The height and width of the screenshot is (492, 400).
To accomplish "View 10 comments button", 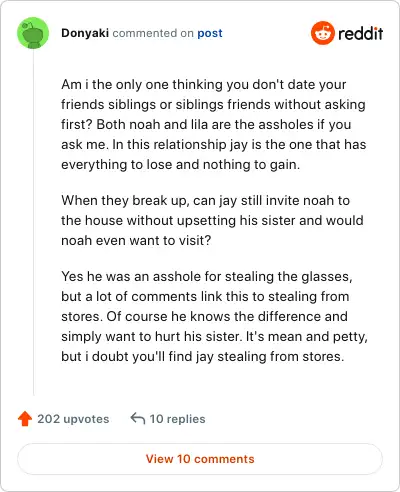I will coord(200,459).
